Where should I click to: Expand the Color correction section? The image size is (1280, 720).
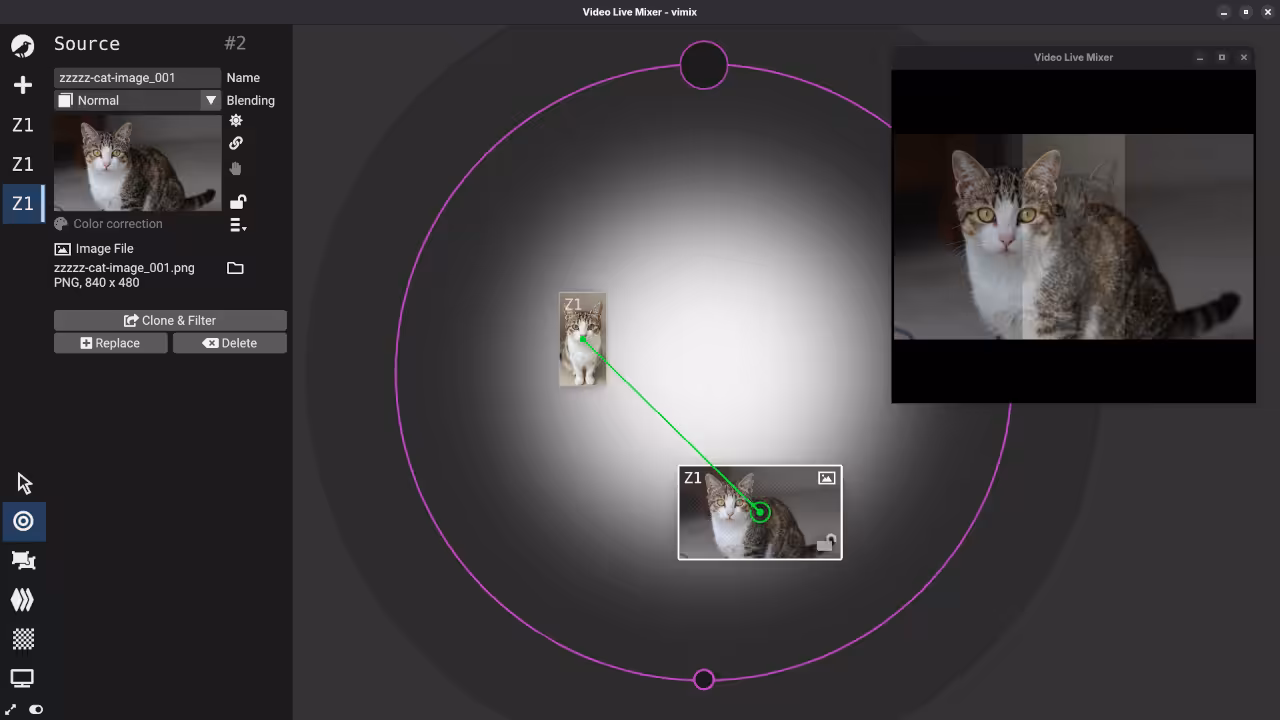108,224
